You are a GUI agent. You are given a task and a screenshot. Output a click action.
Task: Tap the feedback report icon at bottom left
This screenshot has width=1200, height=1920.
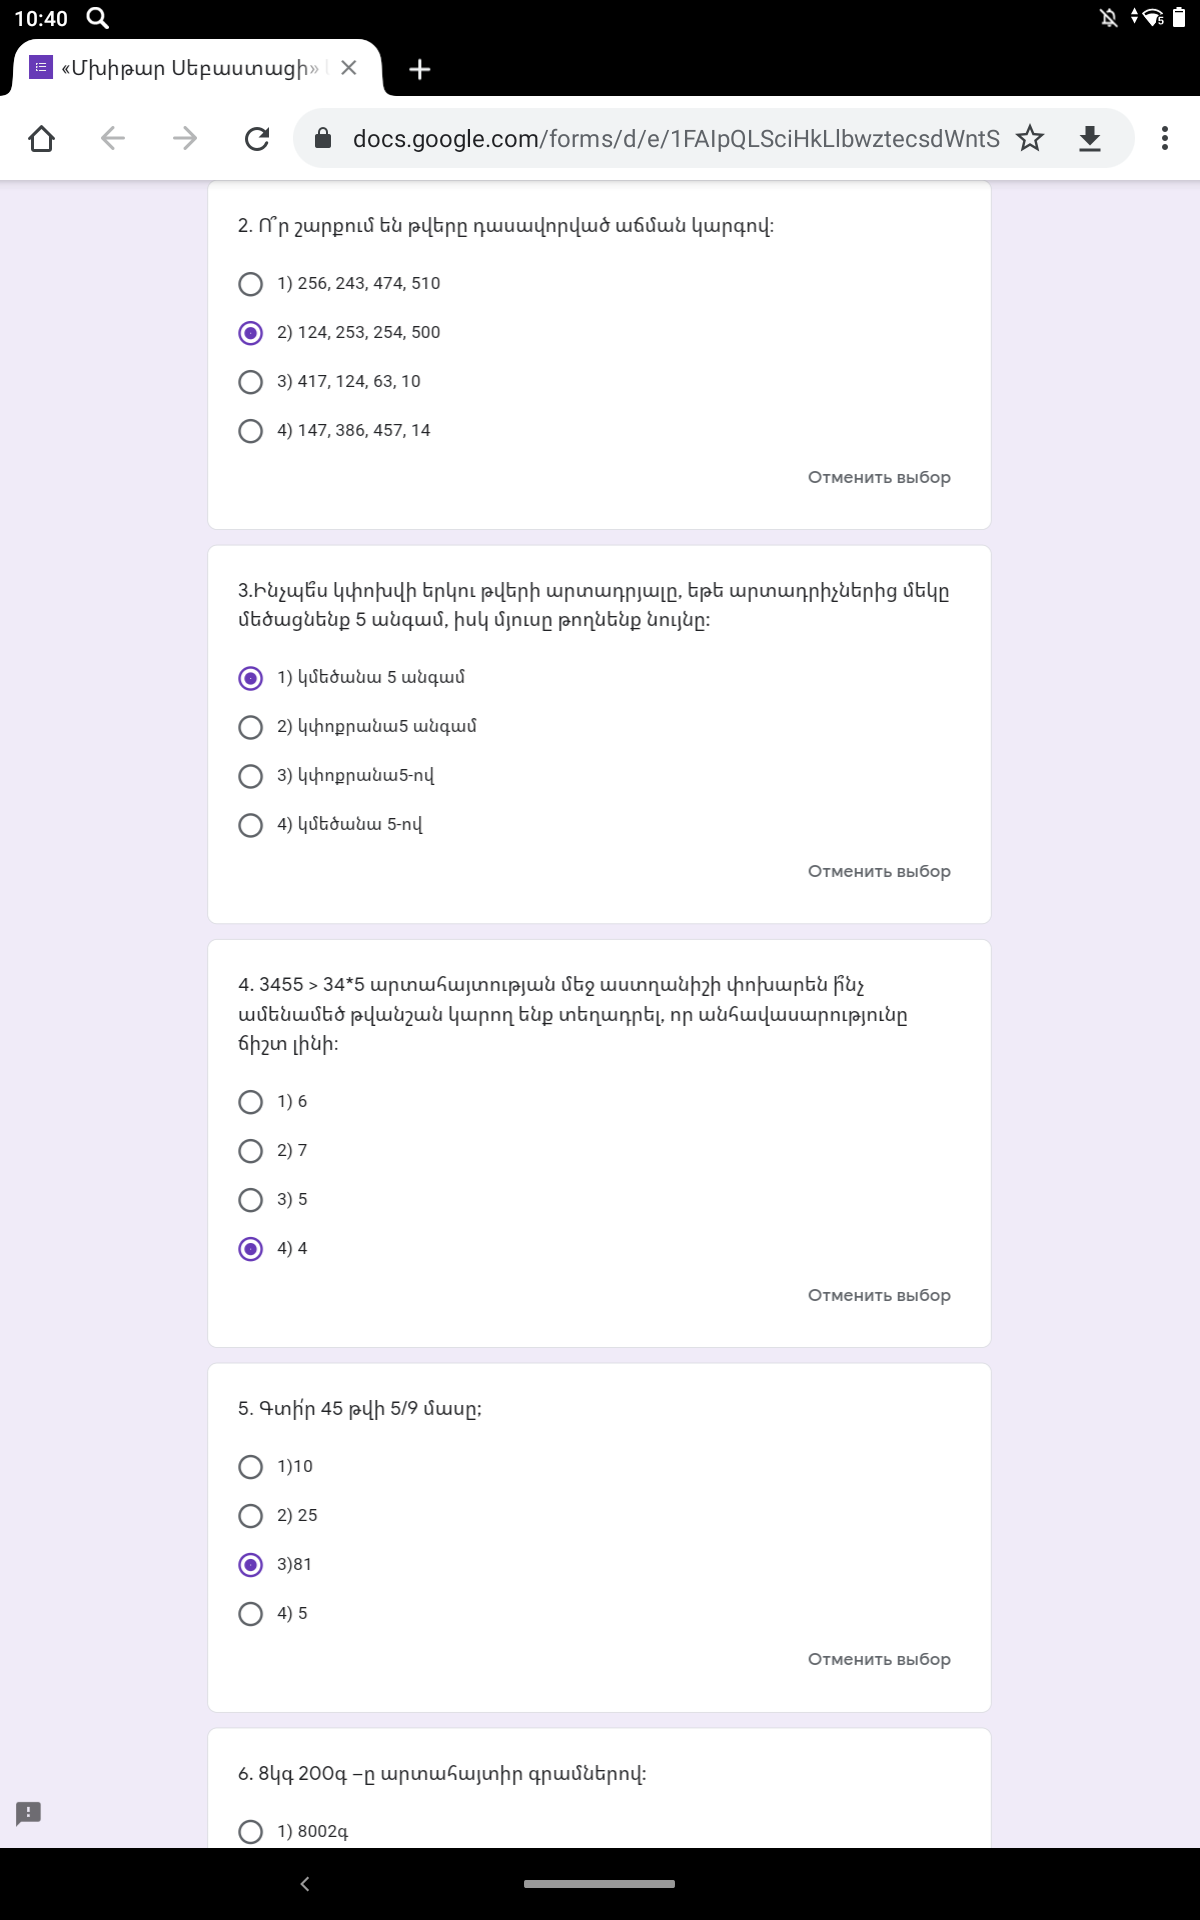pyautogui.click(x=28, y=1813)
